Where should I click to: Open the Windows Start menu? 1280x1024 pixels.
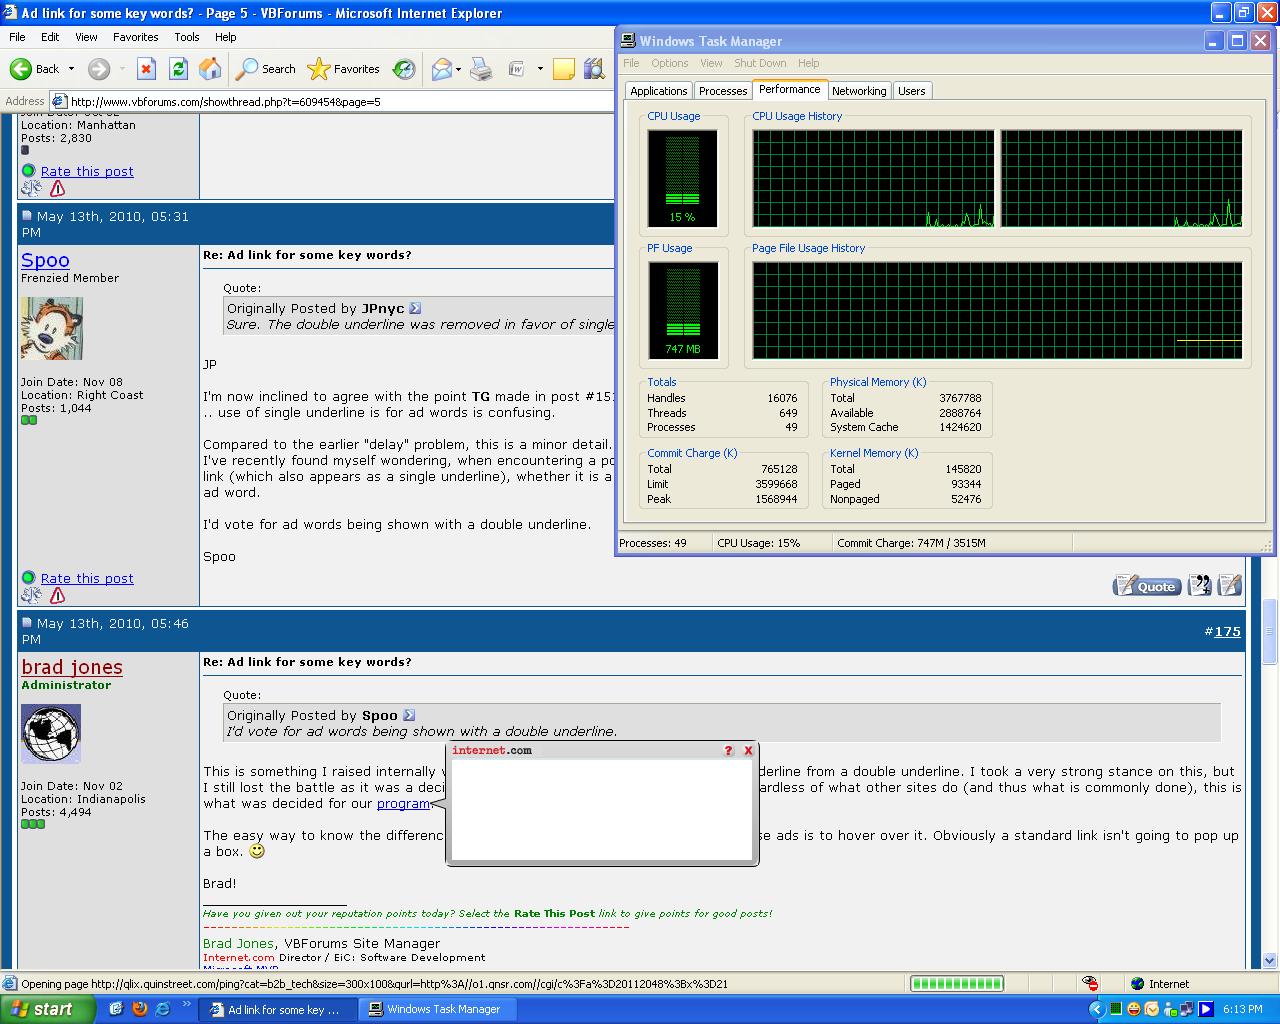[47, 1009]
